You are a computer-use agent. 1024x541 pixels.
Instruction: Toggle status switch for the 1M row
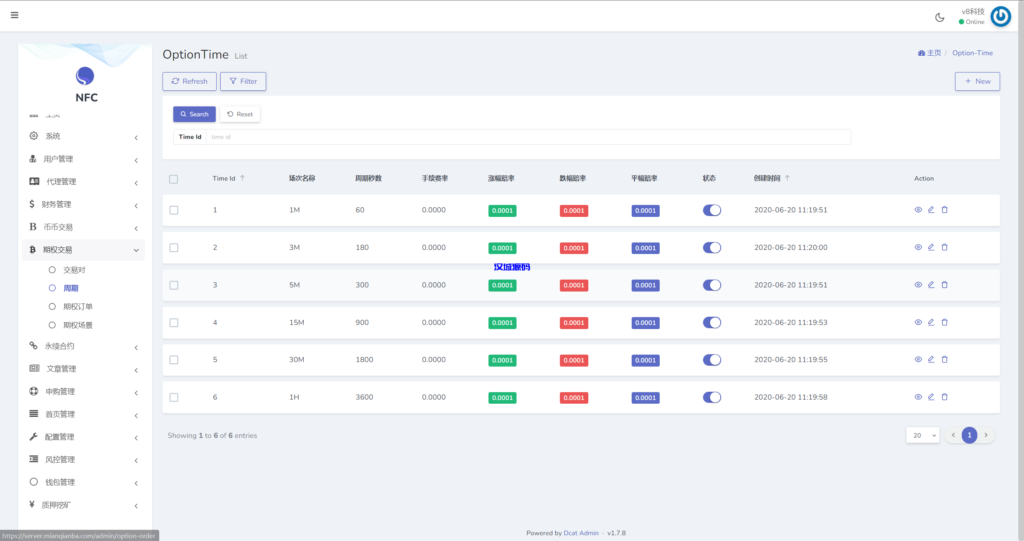click(712, 210)
